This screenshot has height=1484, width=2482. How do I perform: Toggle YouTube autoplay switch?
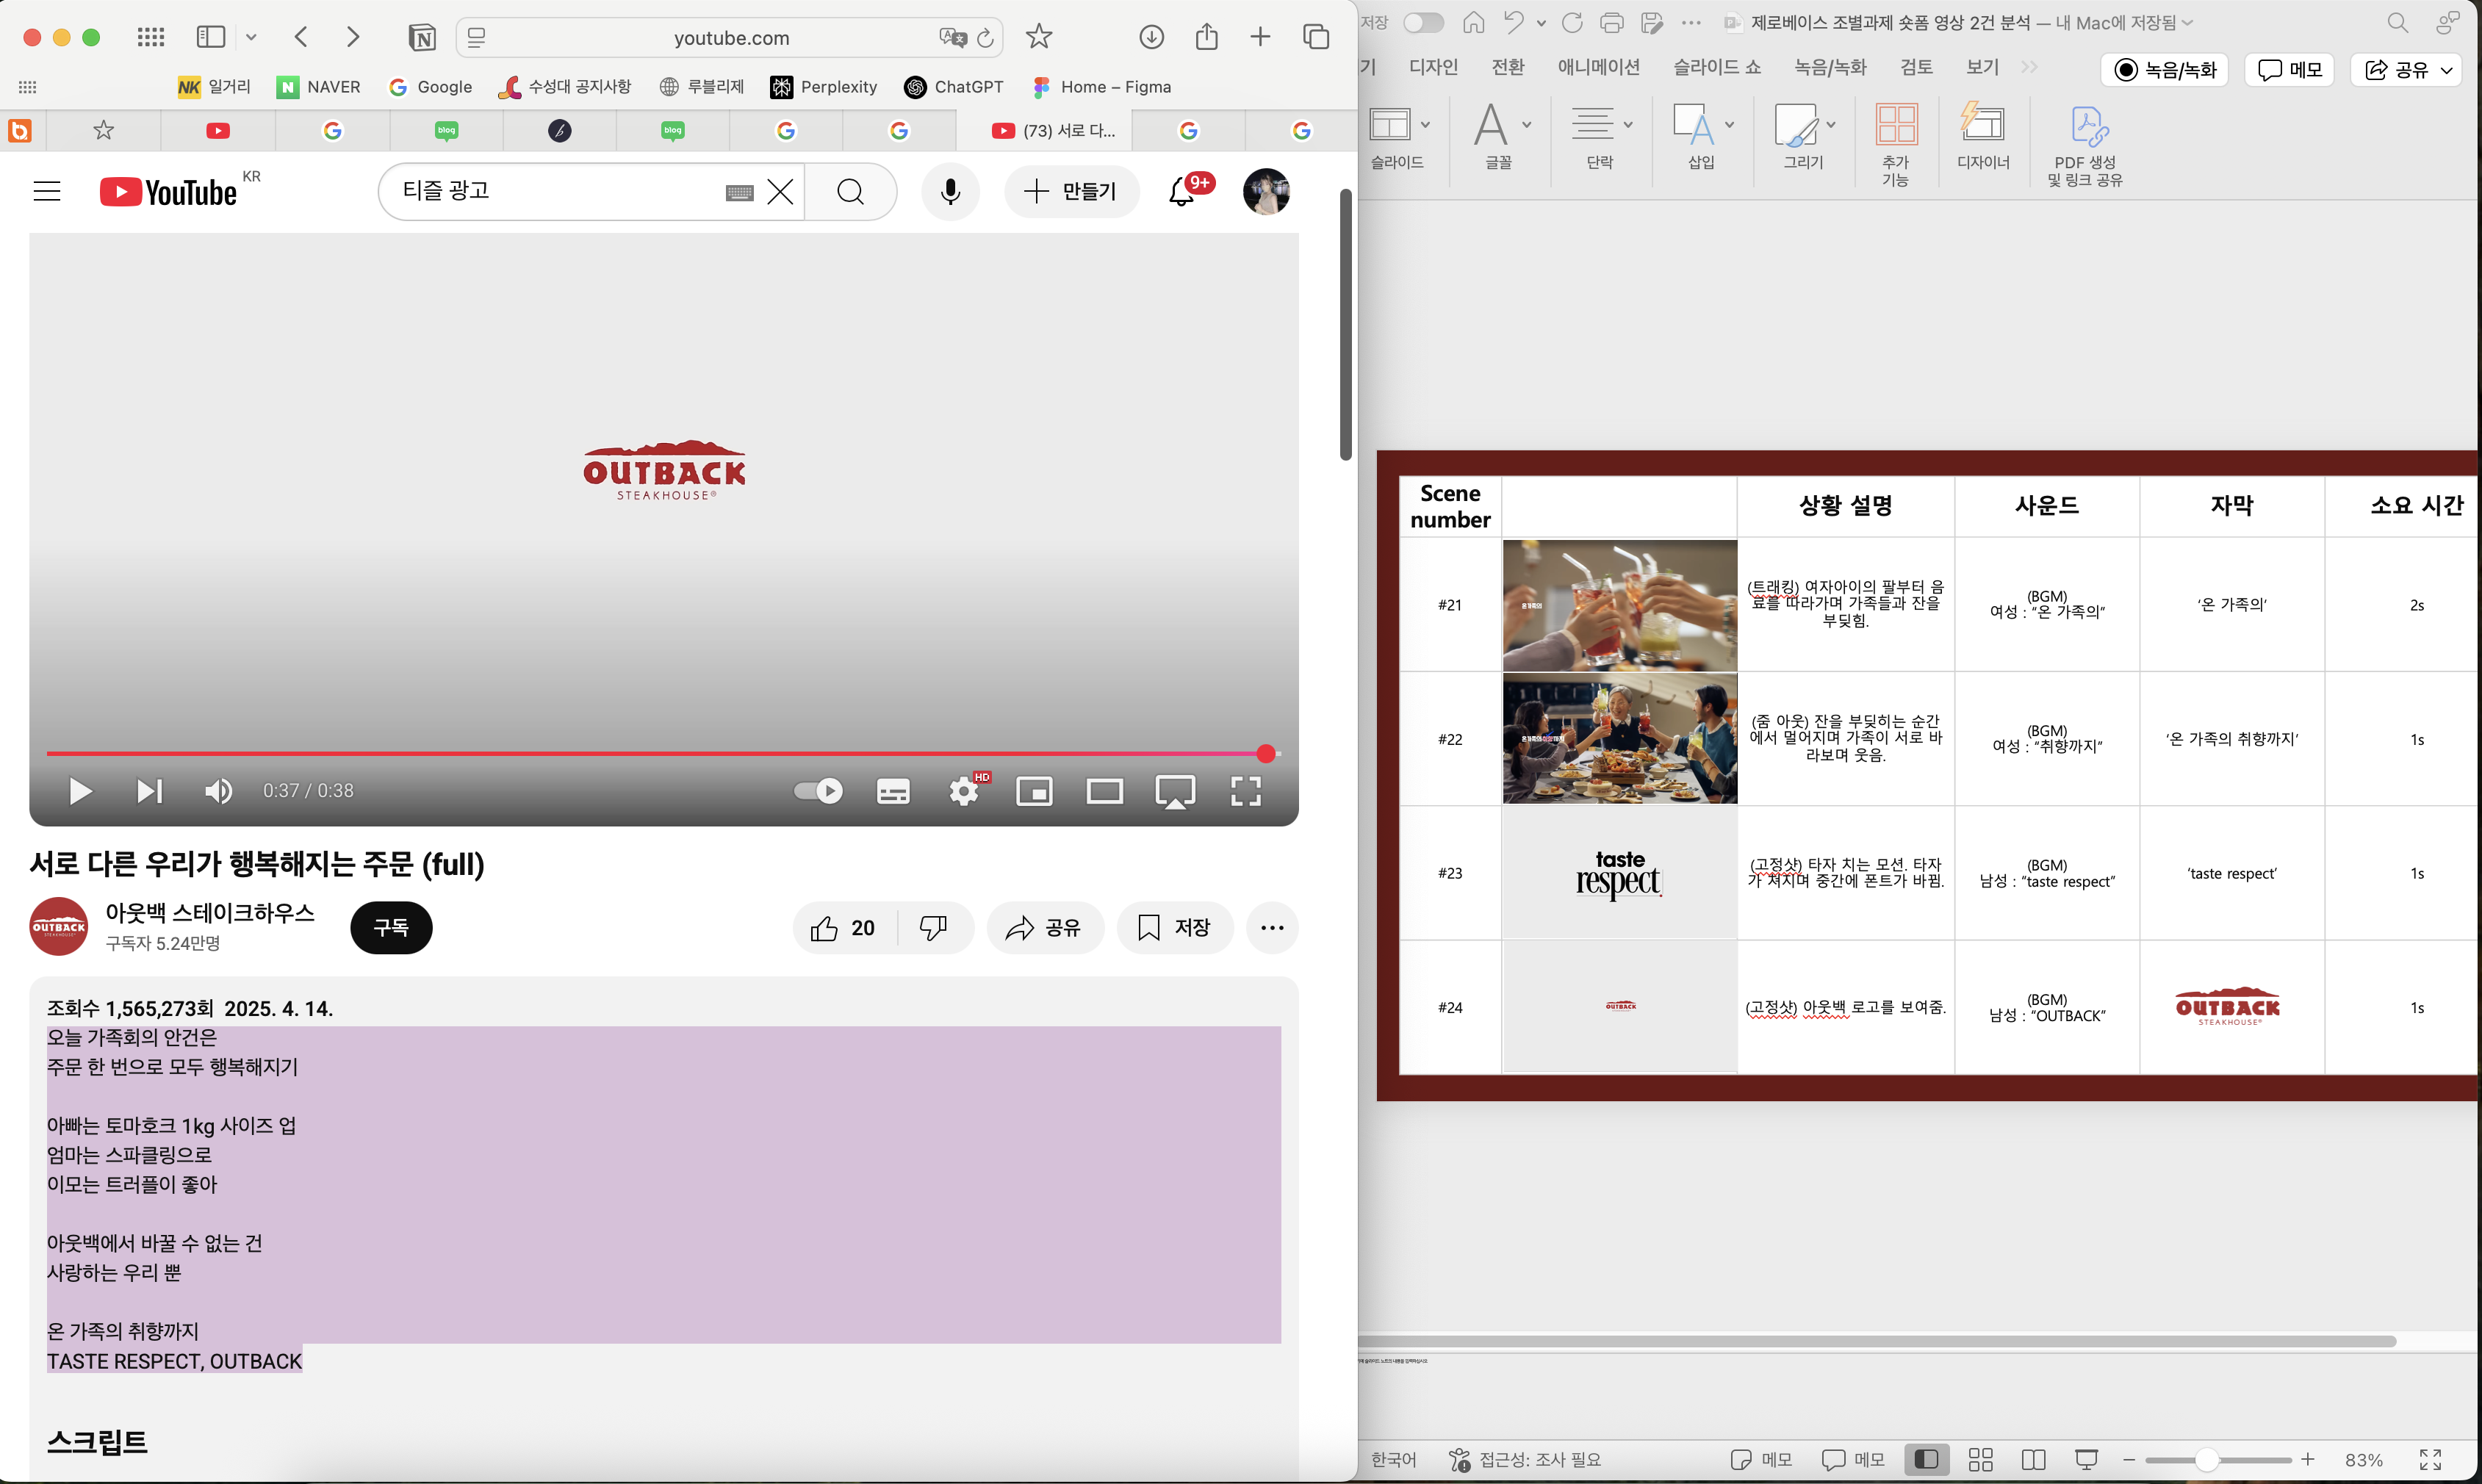click(x=818, y=791)
